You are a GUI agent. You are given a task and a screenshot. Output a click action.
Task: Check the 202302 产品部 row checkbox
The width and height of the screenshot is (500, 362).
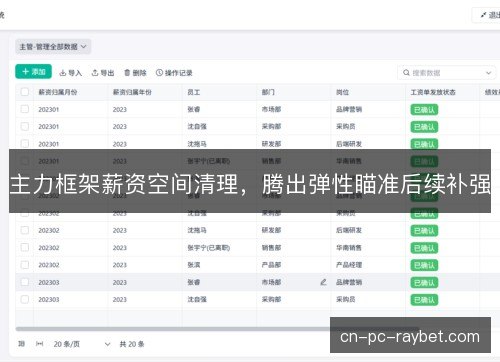(25, 265)
